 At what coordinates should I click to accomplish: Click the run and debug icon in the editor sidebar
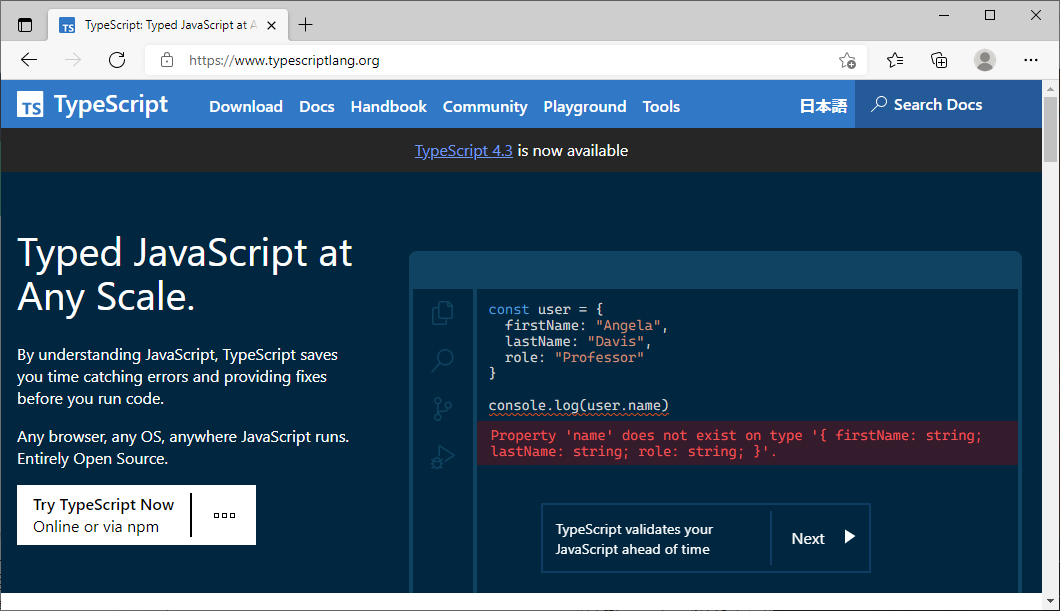pyautogui.click(x=442, y=458)
